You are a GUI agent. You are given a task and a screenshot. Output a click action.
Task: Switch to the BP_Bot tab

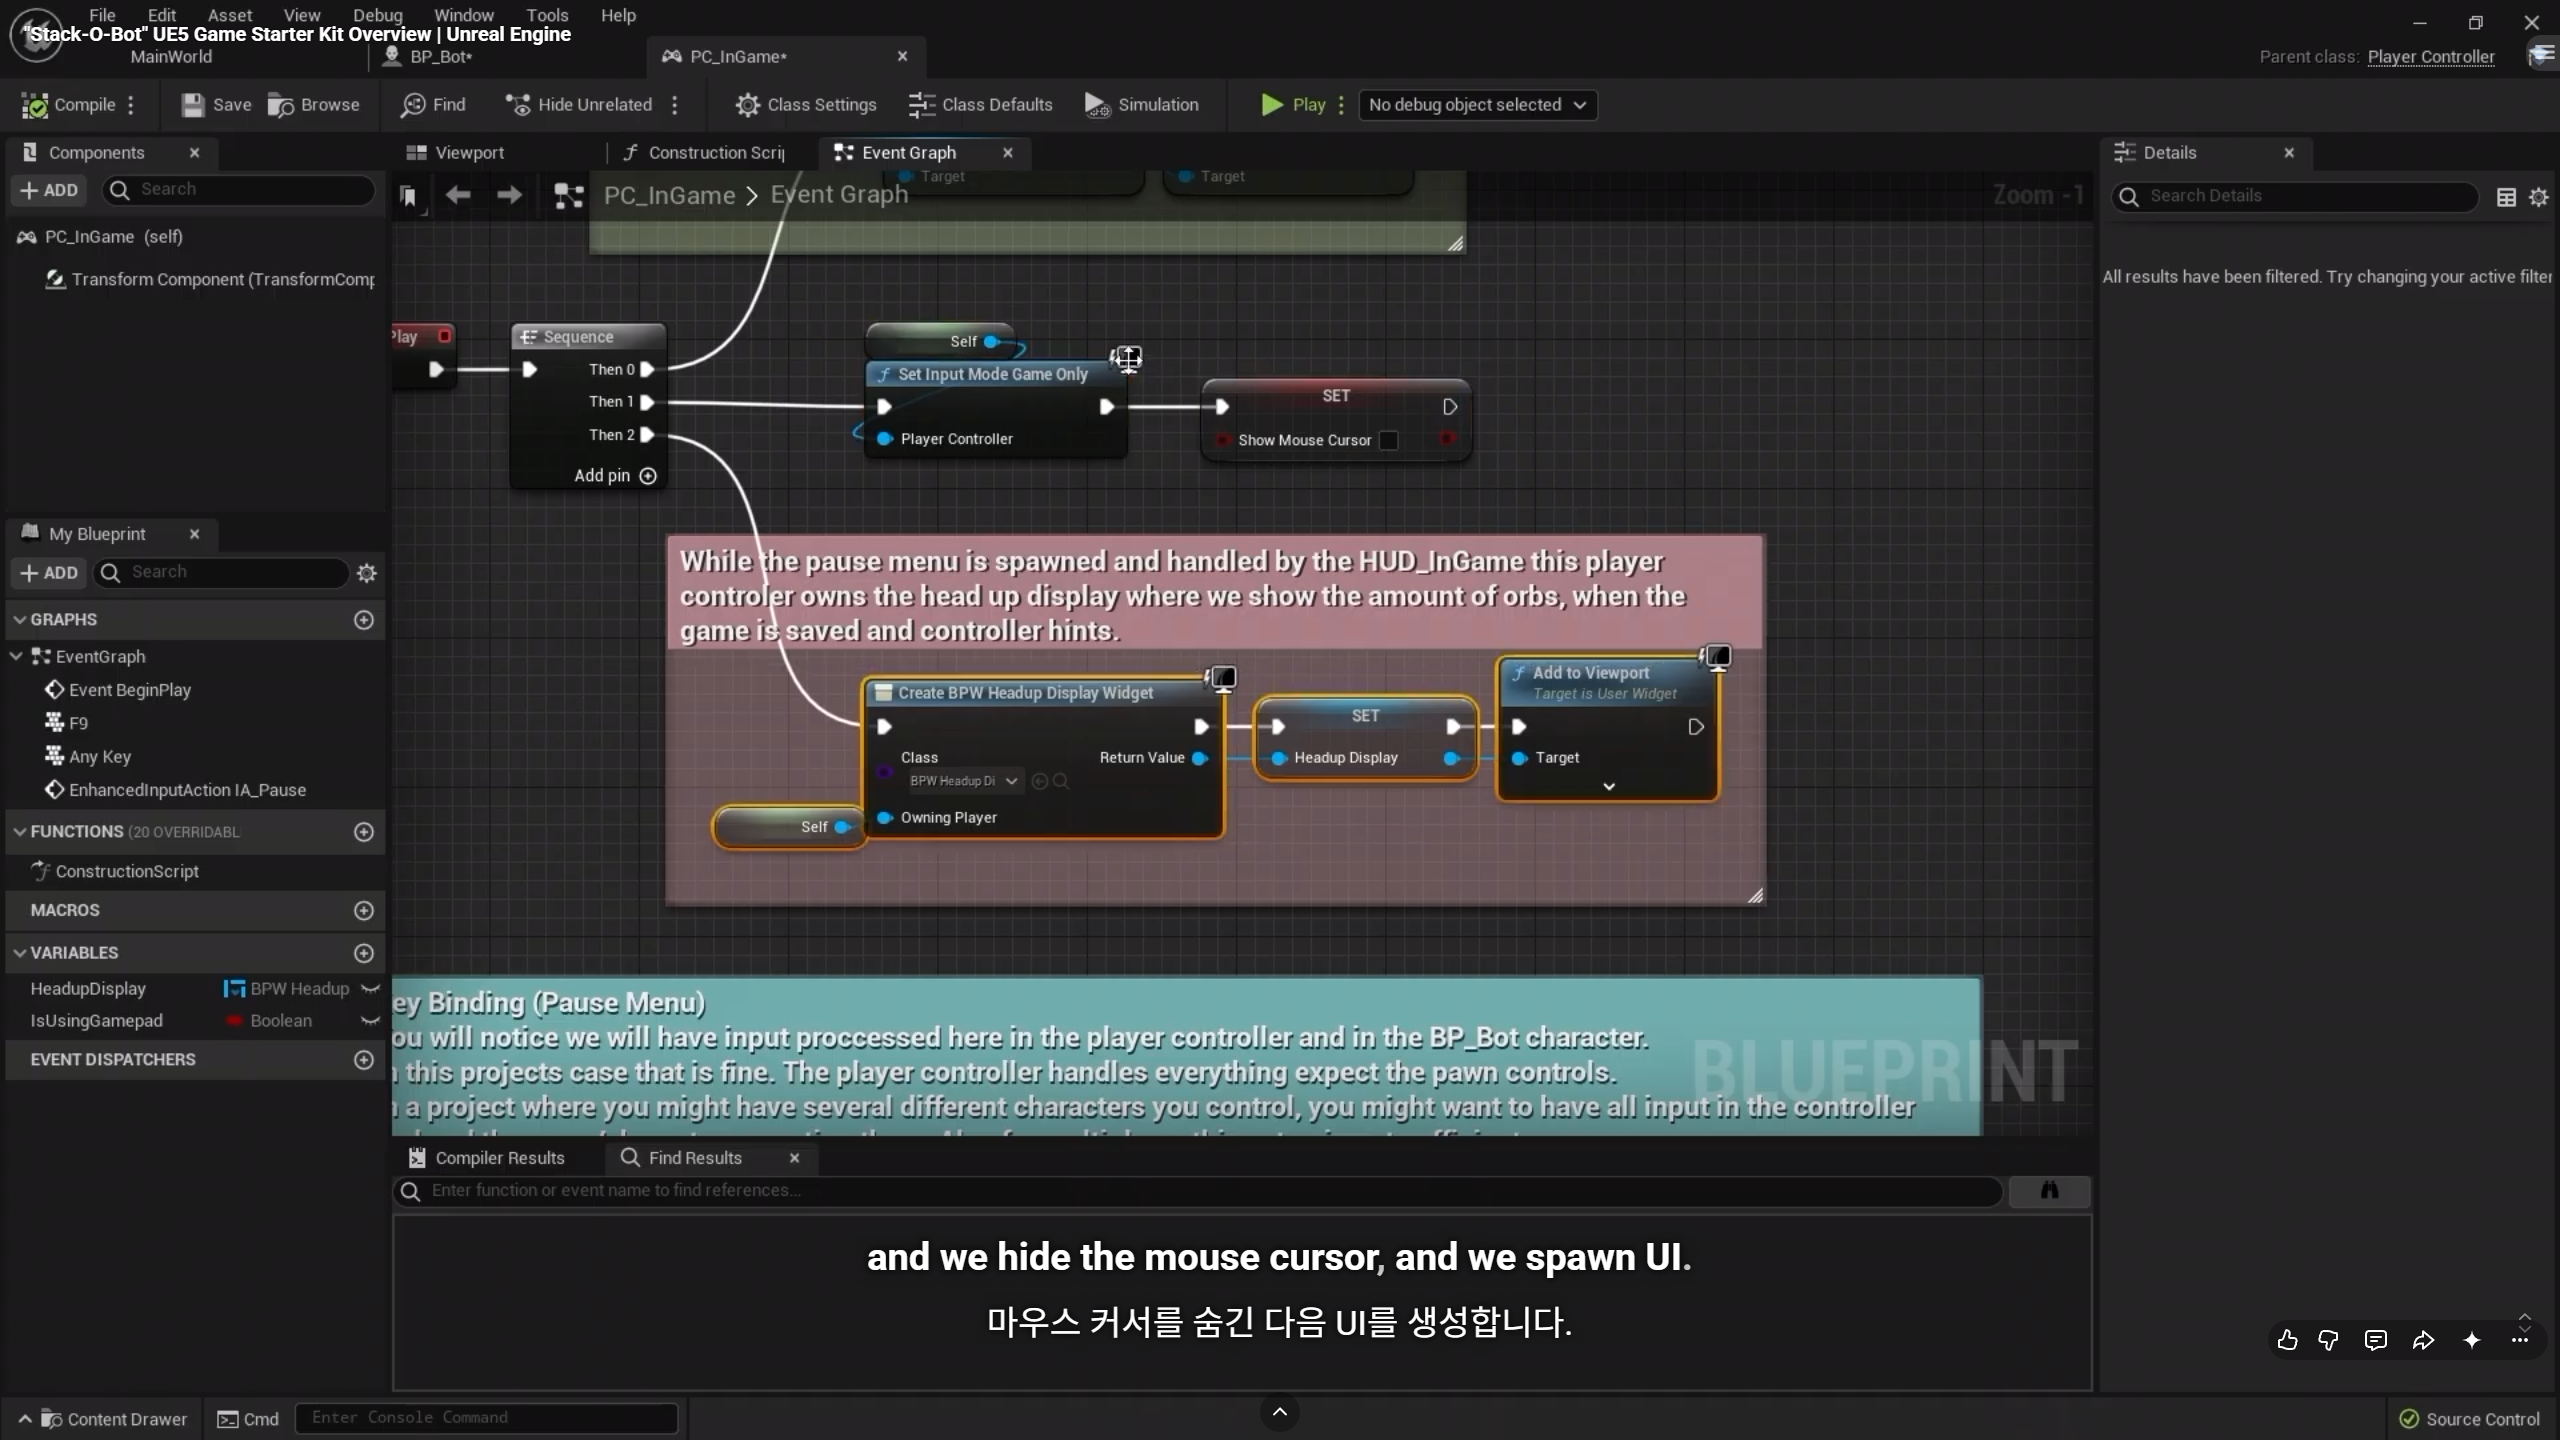(441, 57)
